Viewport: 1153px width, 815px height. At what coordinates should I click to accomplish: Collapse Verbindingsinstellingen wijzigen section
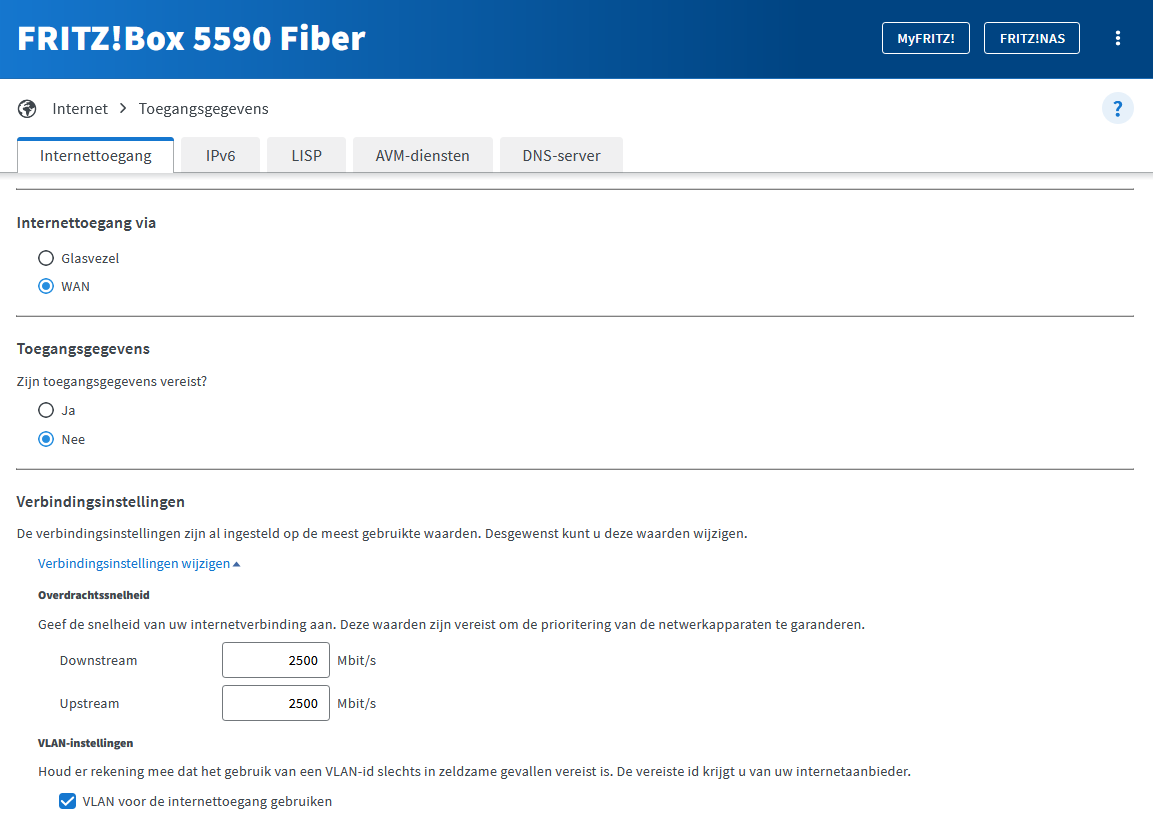(x=139, y=564)
